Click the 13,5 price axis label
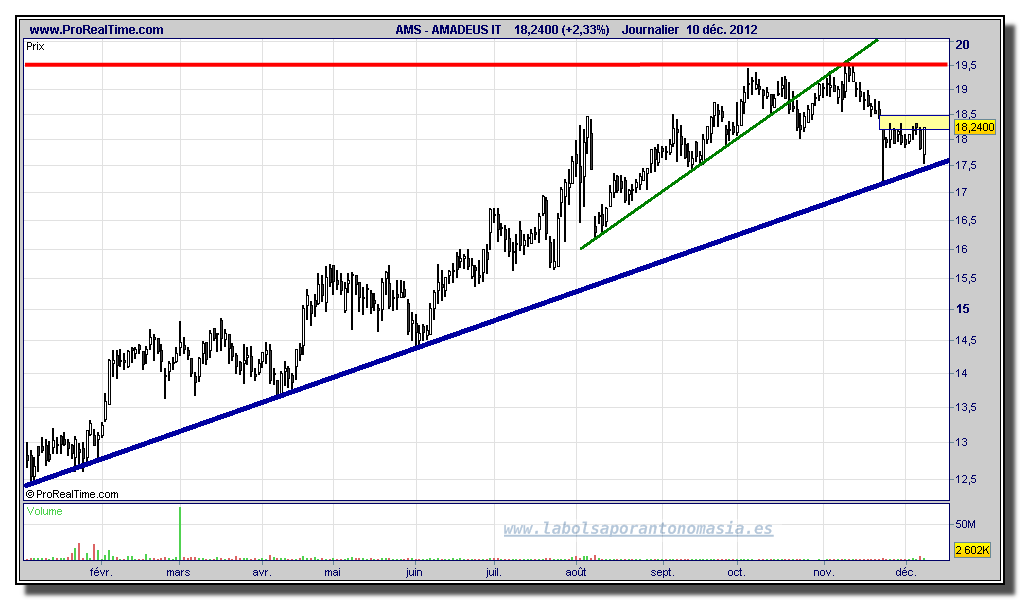The image size is (1020, 600). [965, 407]
